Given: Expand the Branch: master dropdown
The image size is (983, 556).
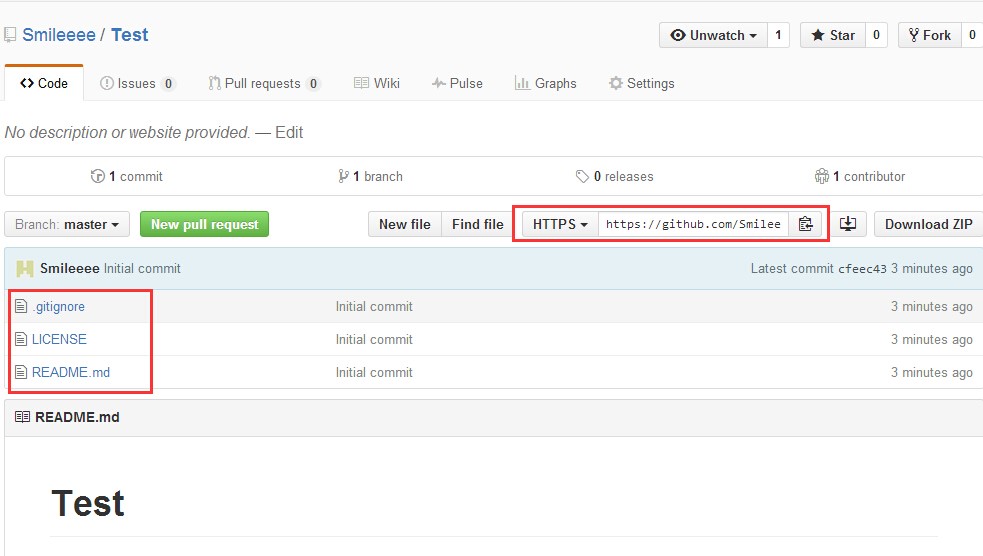Looking at the screenshot, I should 67,224.
